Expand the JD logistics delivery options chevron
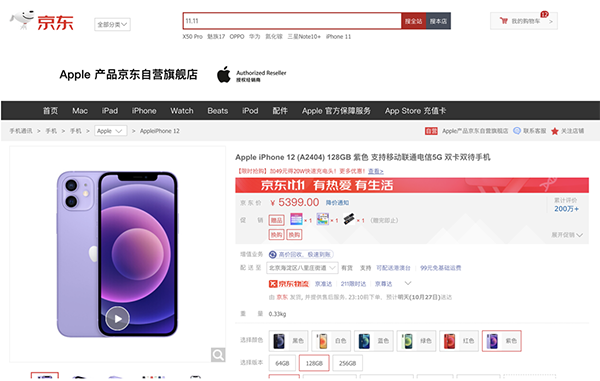This screenshot has height=381, width=600. pos(408,283)
